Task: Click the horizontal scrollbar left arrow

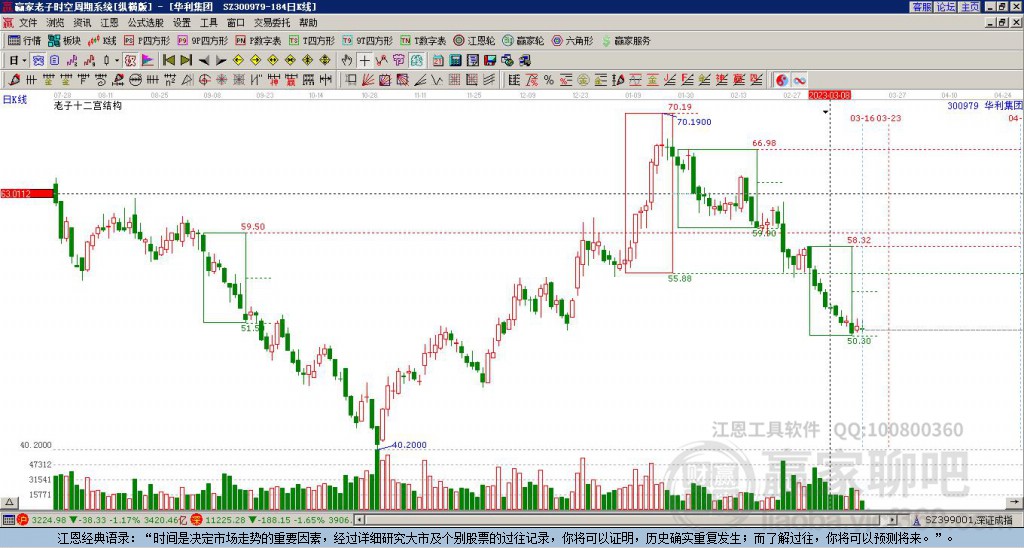Action: [359, 520]
